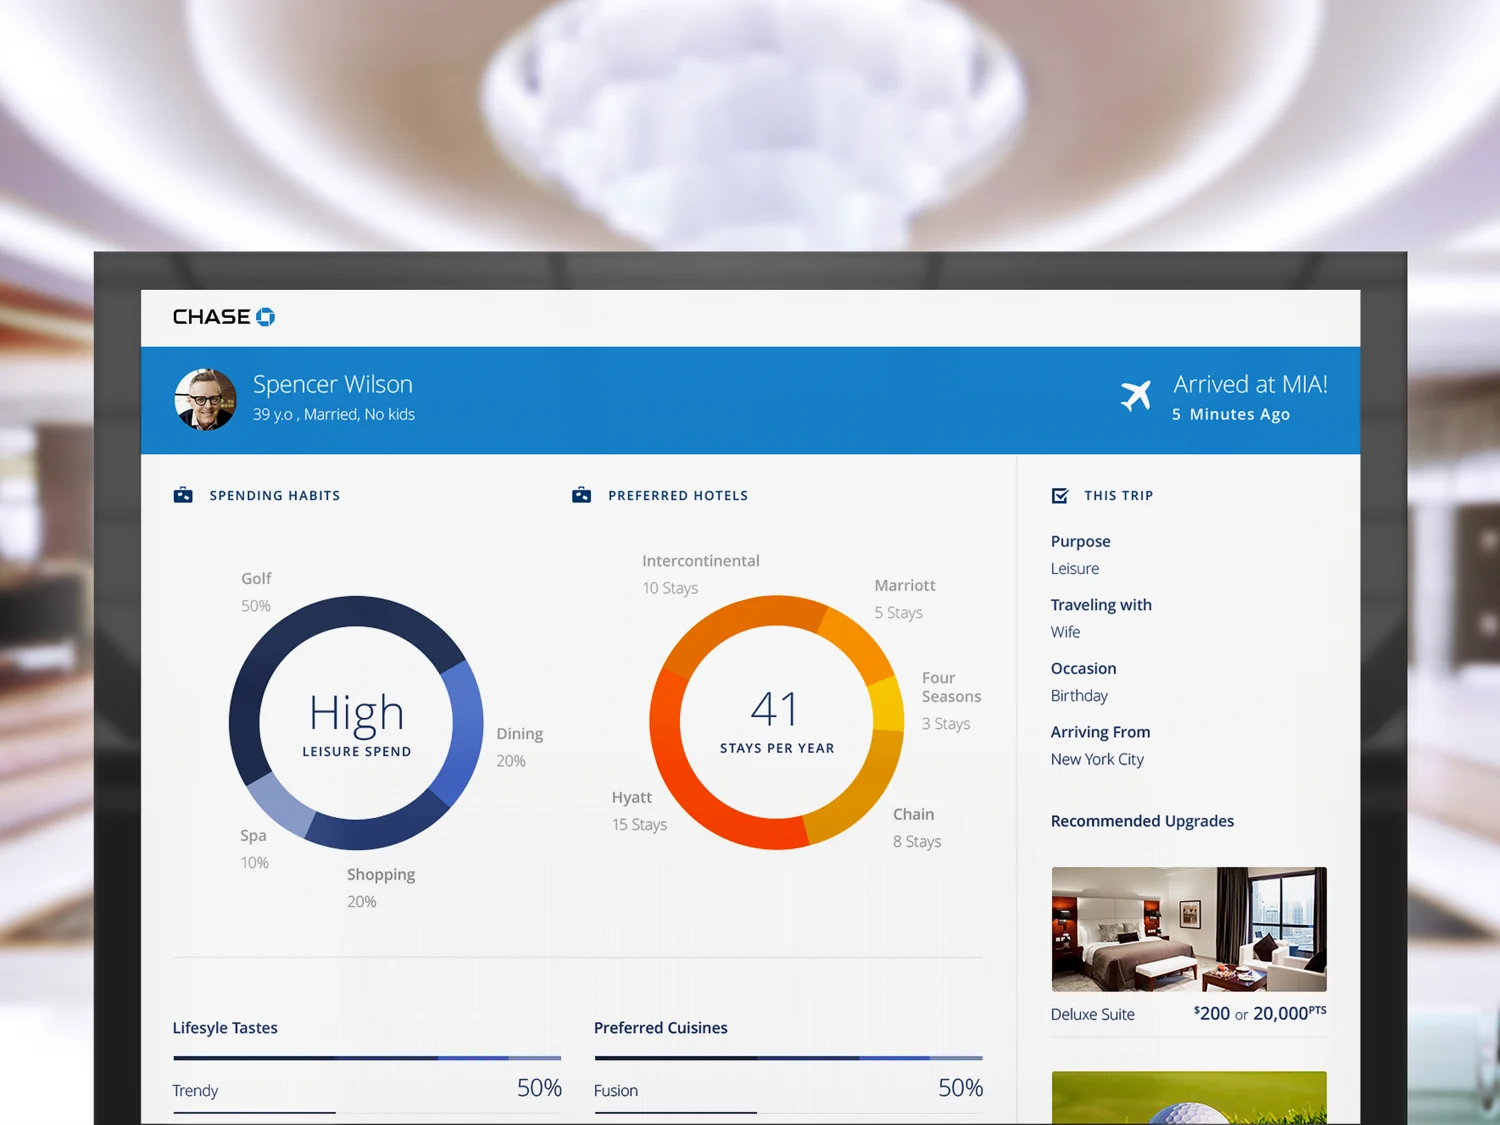Image resolution: width=1500 pixels, height=1125 pixels.
Task: Click the SPENDING HABITS heading
Action: [275, 495]
